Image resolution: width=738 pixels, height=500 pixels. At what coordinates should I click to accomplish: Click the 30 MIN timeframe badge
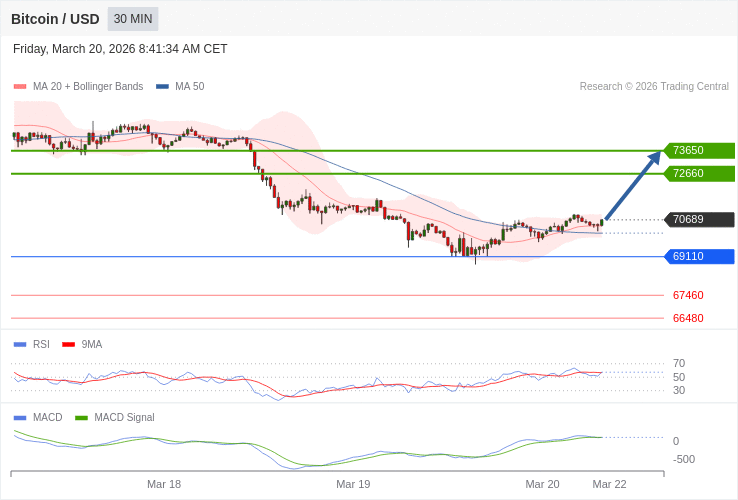pyautogui.click(x=133, y=19)
